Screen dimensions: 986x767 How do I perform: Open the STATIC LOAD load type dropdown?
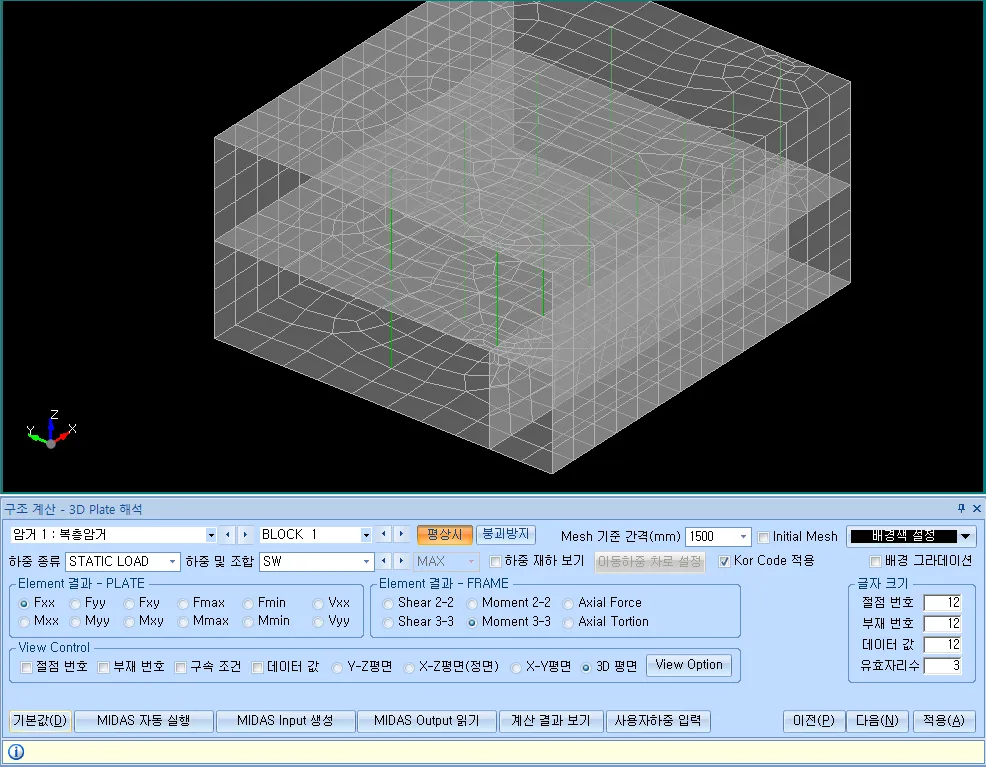(172, 561)
